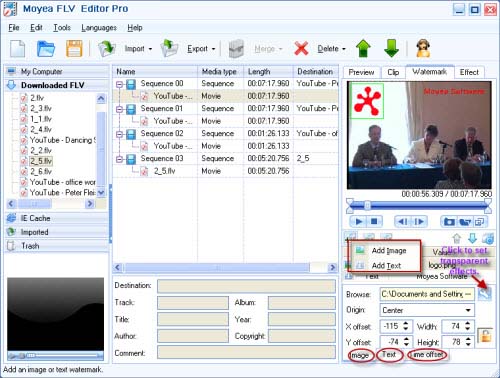Open support via headset person icon

[423, 49]
